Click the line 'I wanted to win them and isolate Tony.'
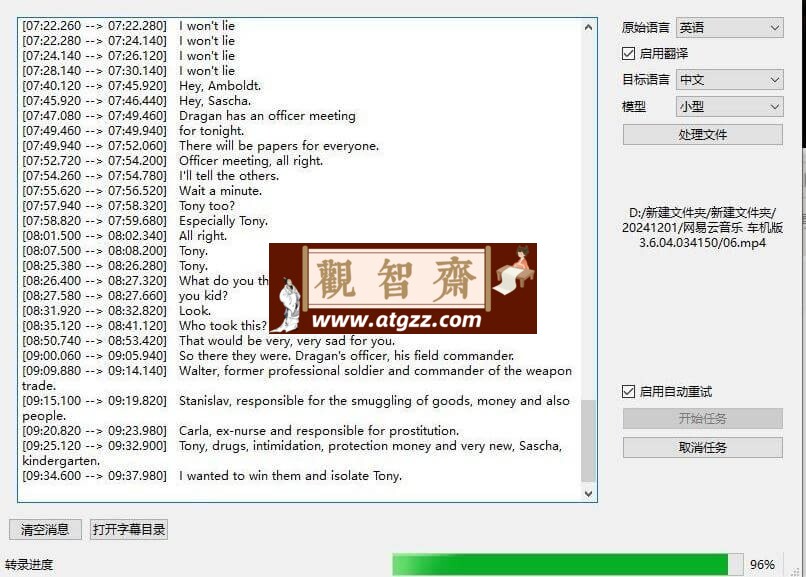 pos(290,476)
